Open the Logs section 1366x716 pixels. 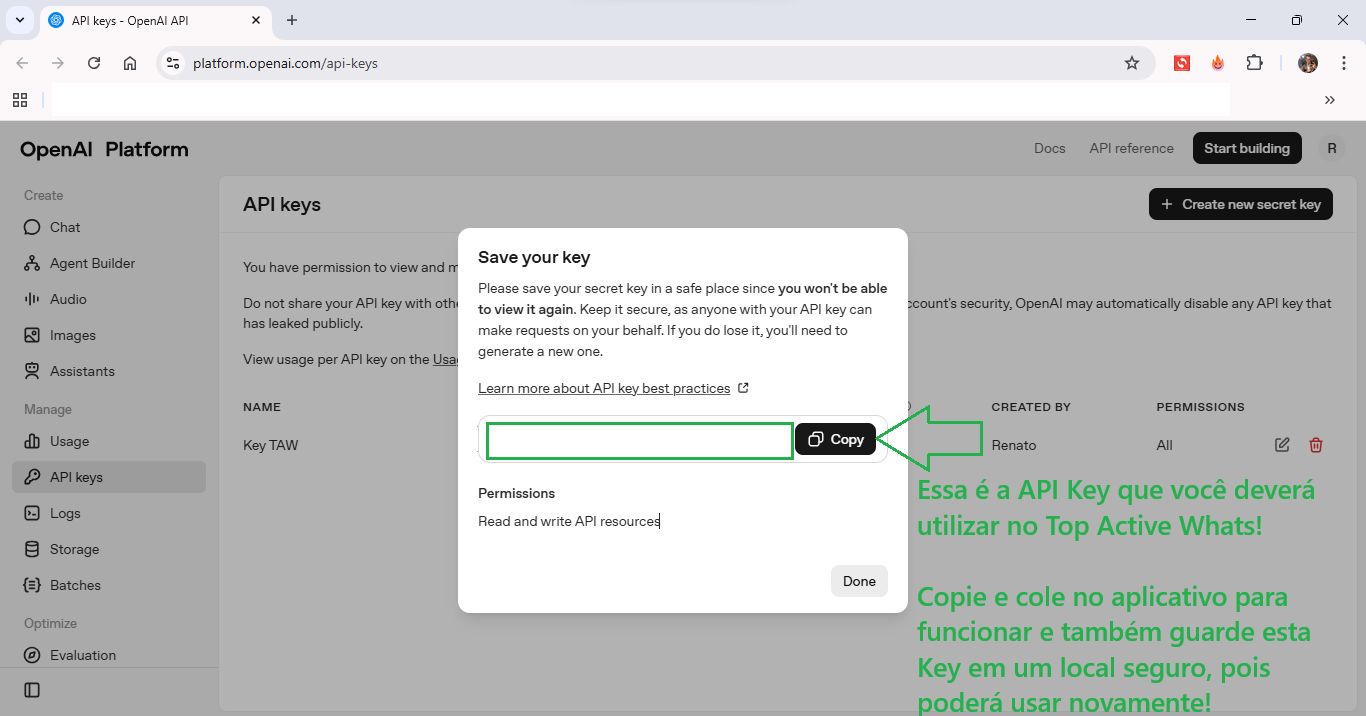click(65, 513)
